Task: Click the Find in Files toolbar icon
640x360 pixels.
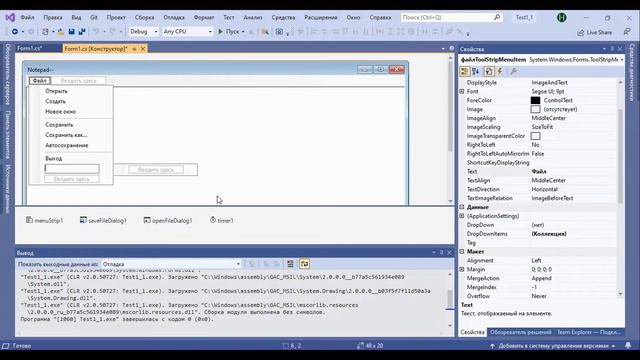Action: [265, 31]
